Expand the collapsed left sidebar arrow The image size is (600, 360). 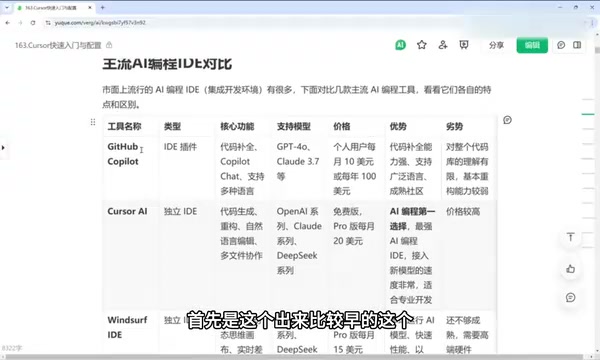click(x=3, y=147)
